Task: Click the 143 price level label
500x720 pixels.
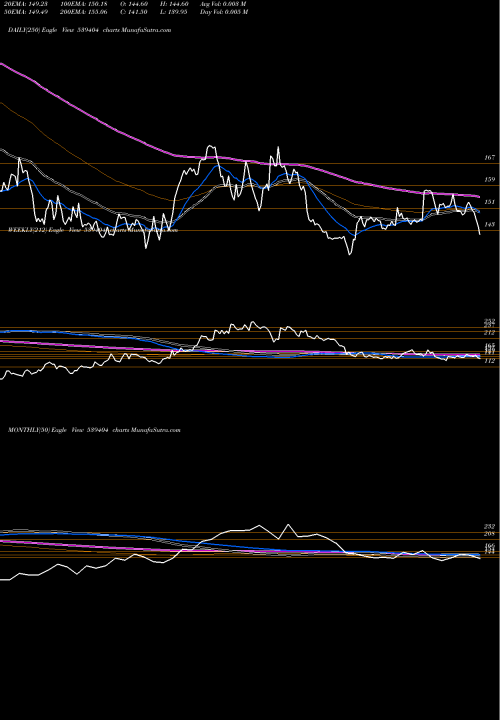Action: (490, 225)
